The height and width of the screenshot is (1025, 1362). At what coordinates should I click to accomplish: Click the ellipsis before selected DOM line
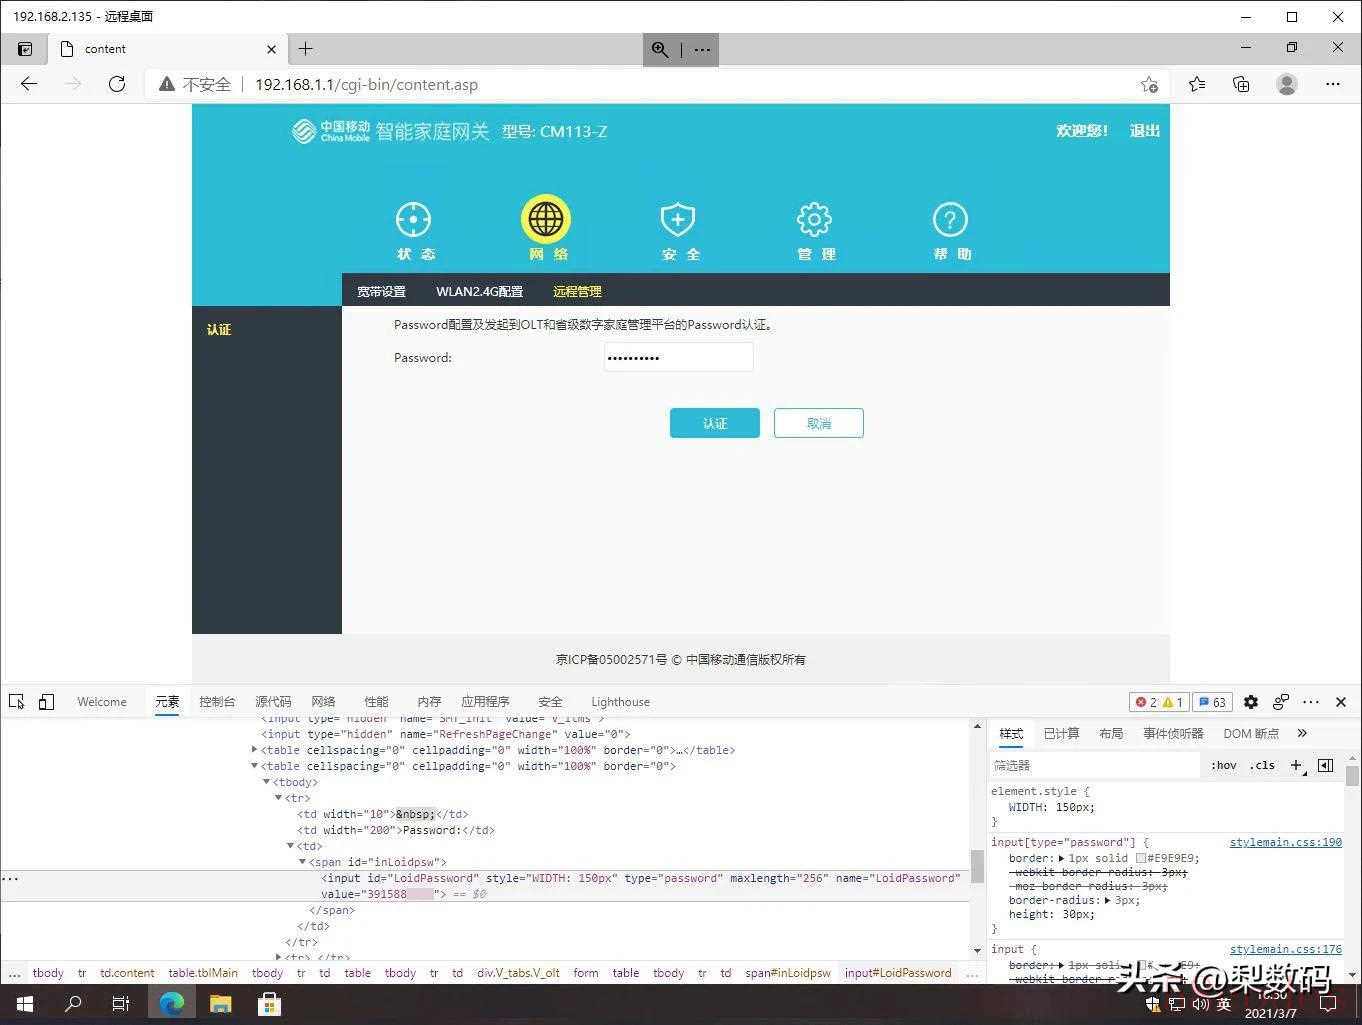point(10,878)
